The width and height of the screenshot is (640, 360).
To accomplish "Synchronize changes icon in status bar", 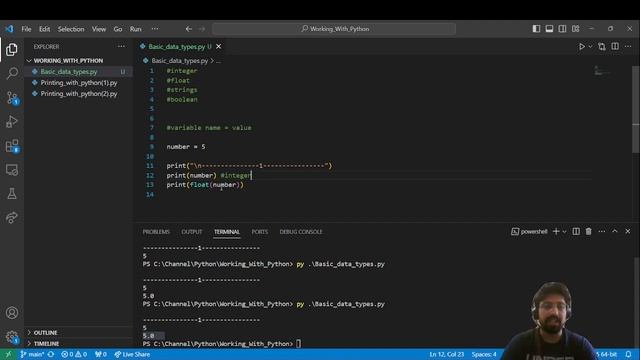I will tap(51, 354).
